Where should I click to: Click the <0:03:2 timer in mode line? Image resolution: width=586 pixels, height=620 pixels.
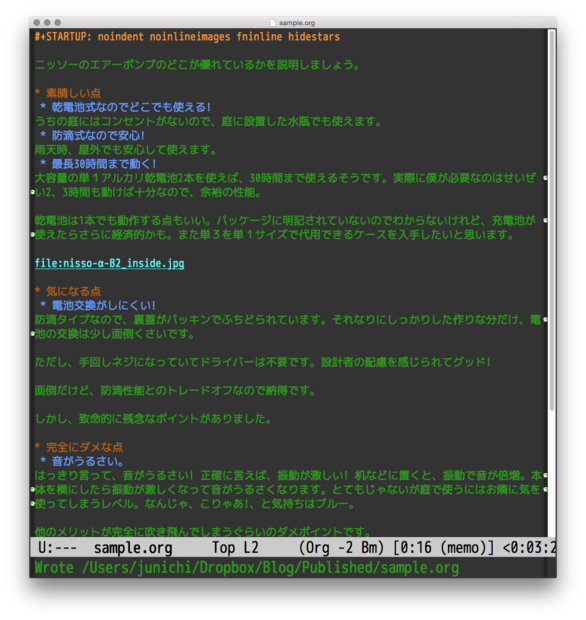click(x=529, y=548)
